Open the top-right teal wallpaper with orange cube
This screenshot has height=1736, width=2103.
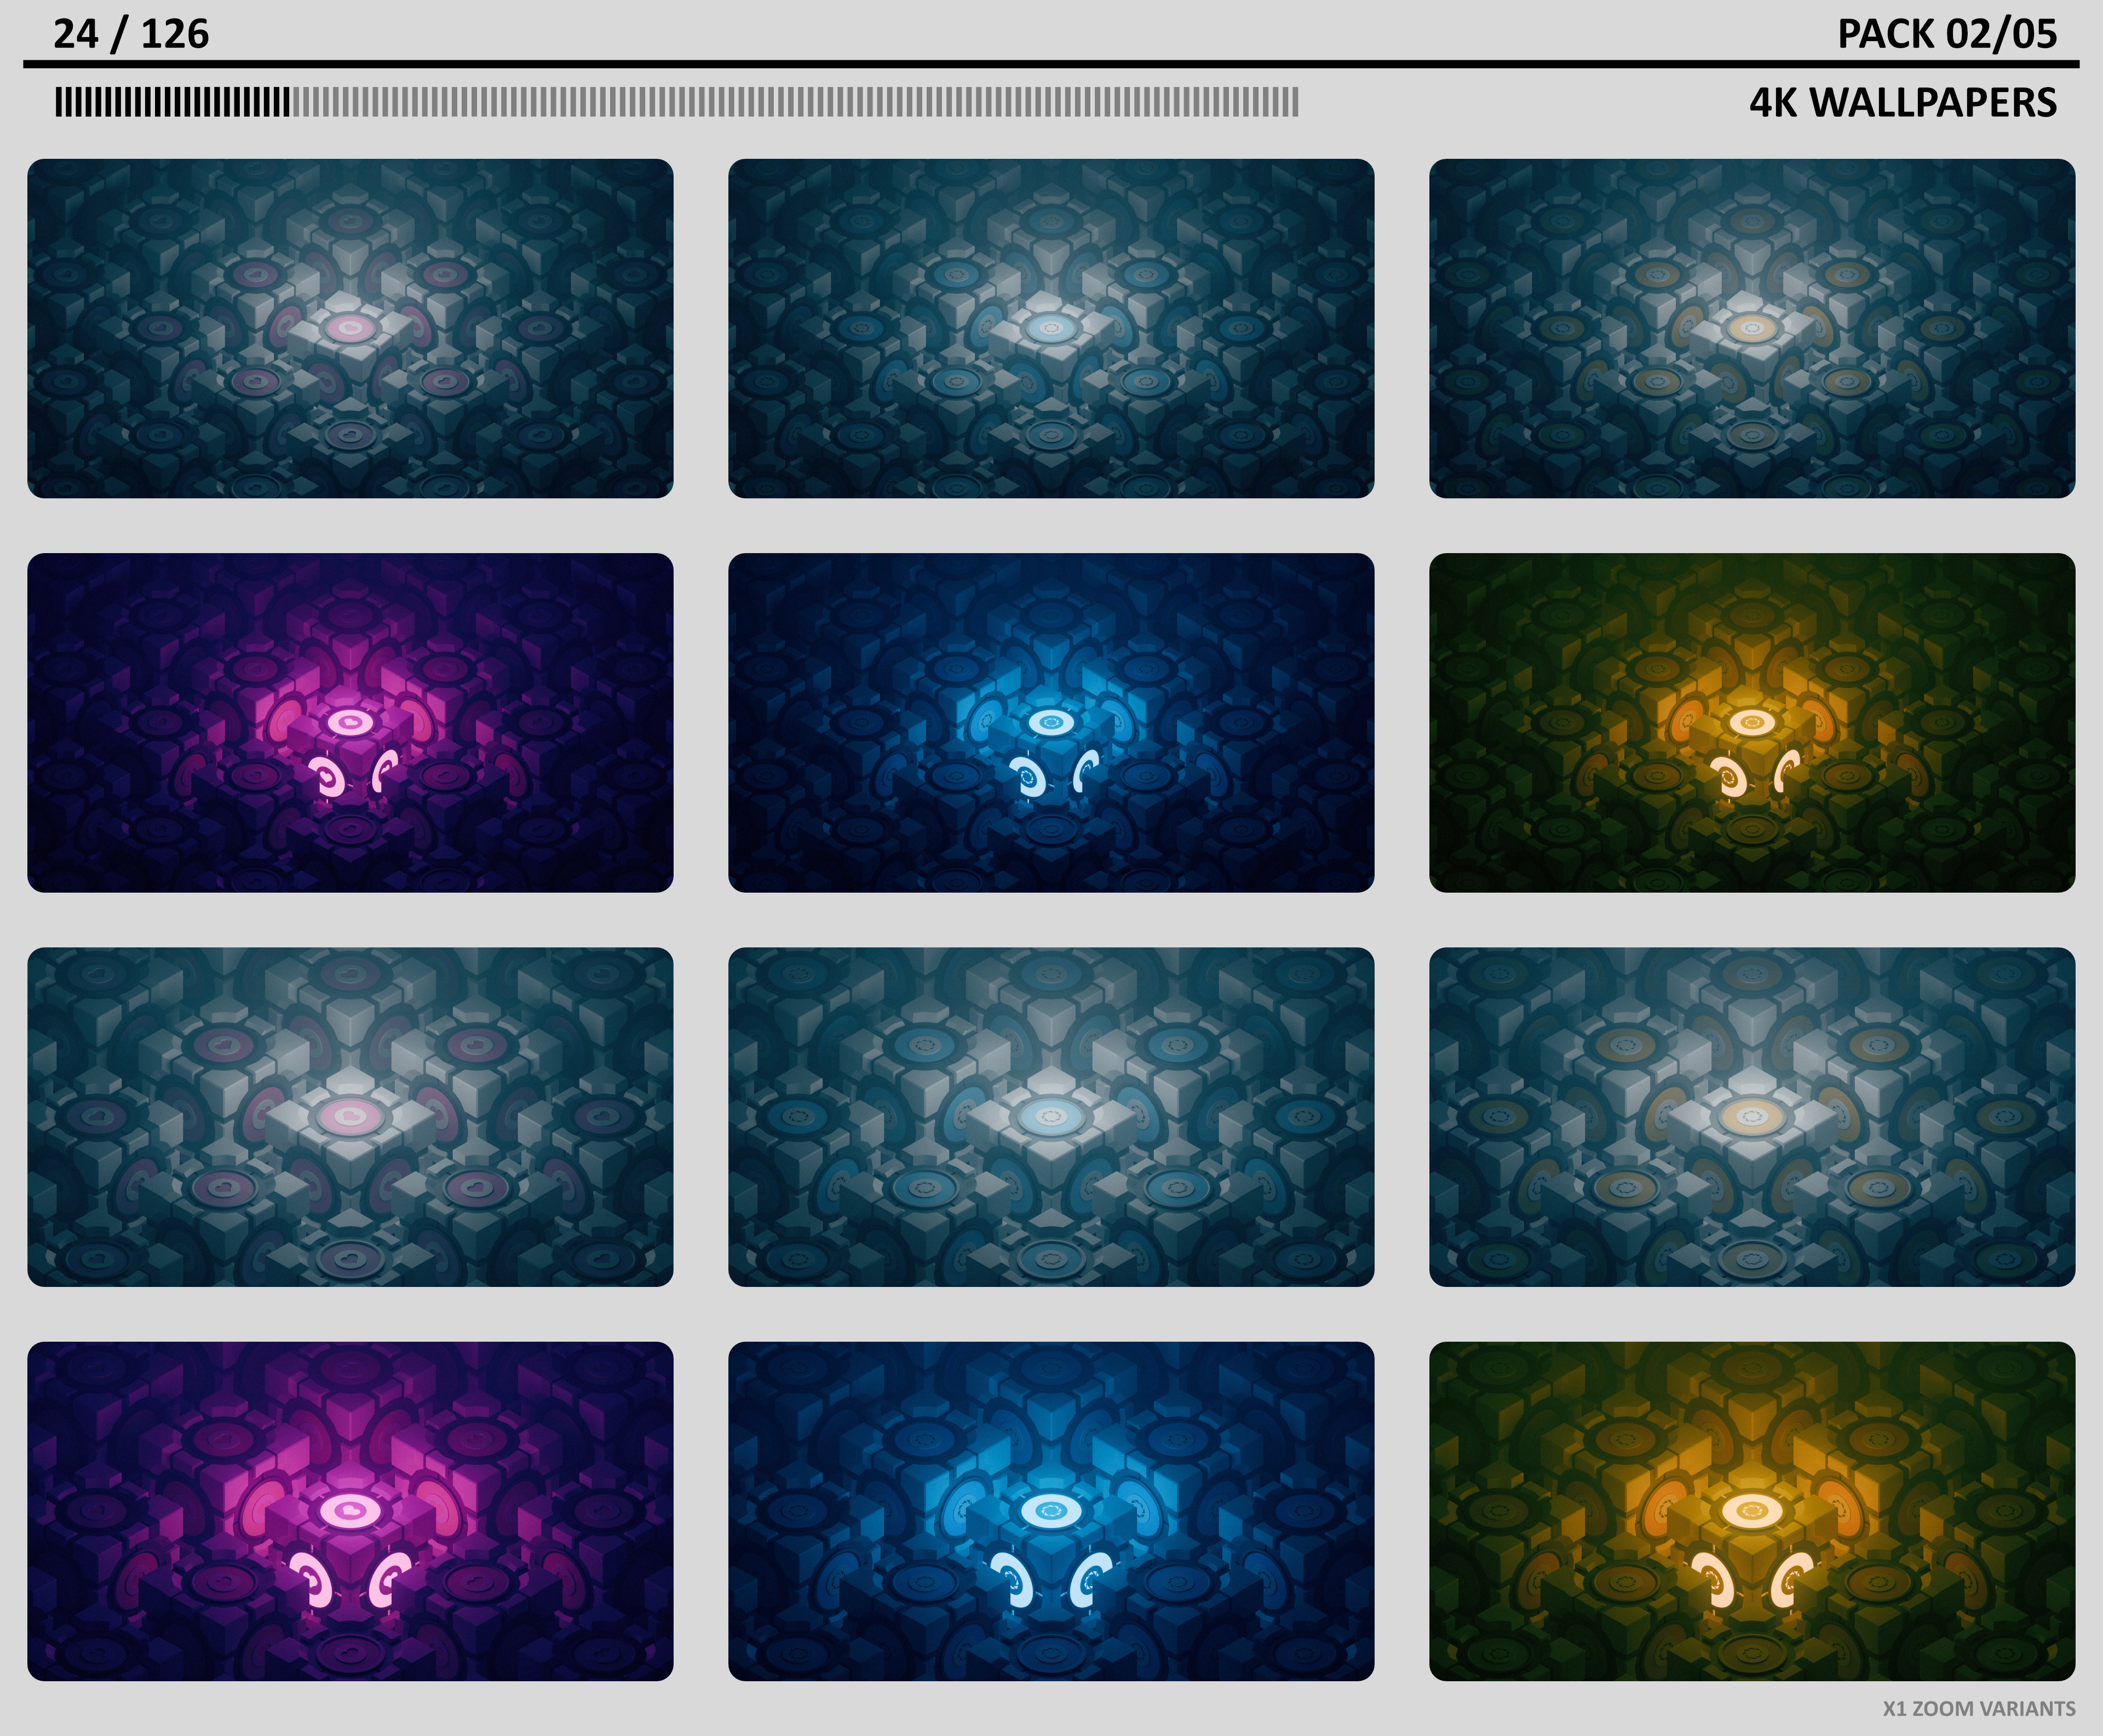tap(1752, 328)
